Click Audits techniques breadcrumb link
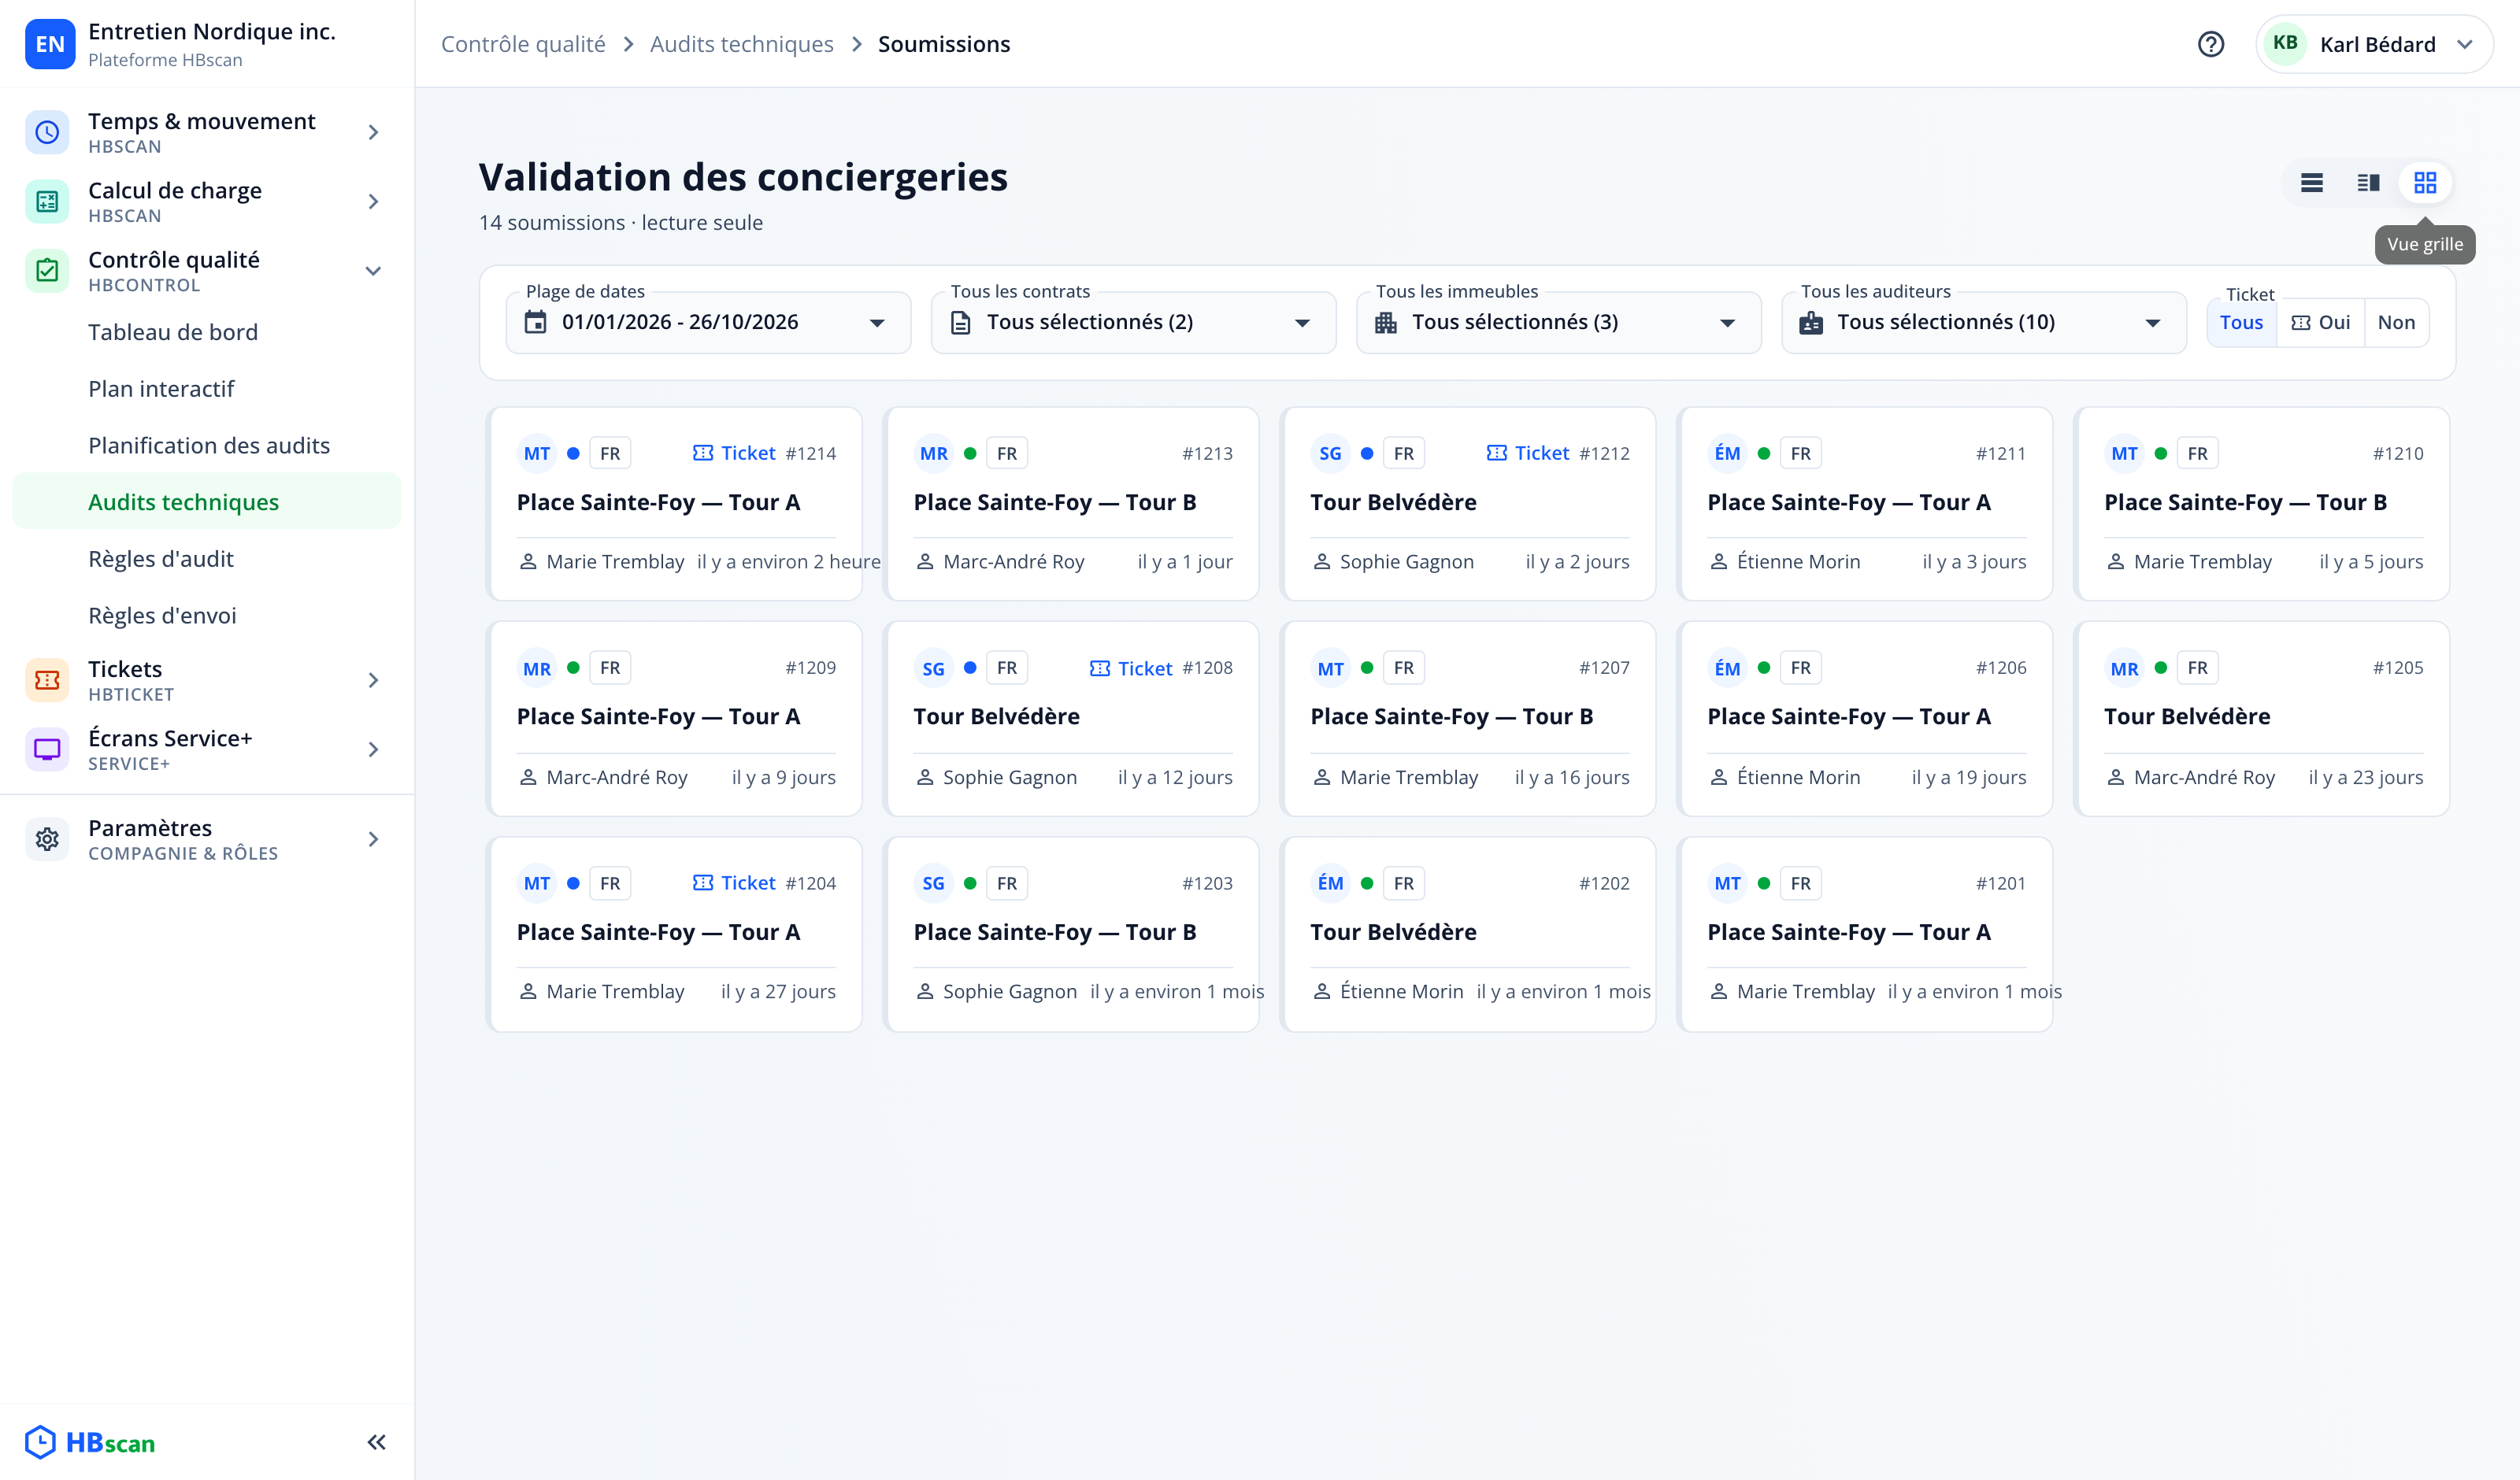 tap(741, 44)
